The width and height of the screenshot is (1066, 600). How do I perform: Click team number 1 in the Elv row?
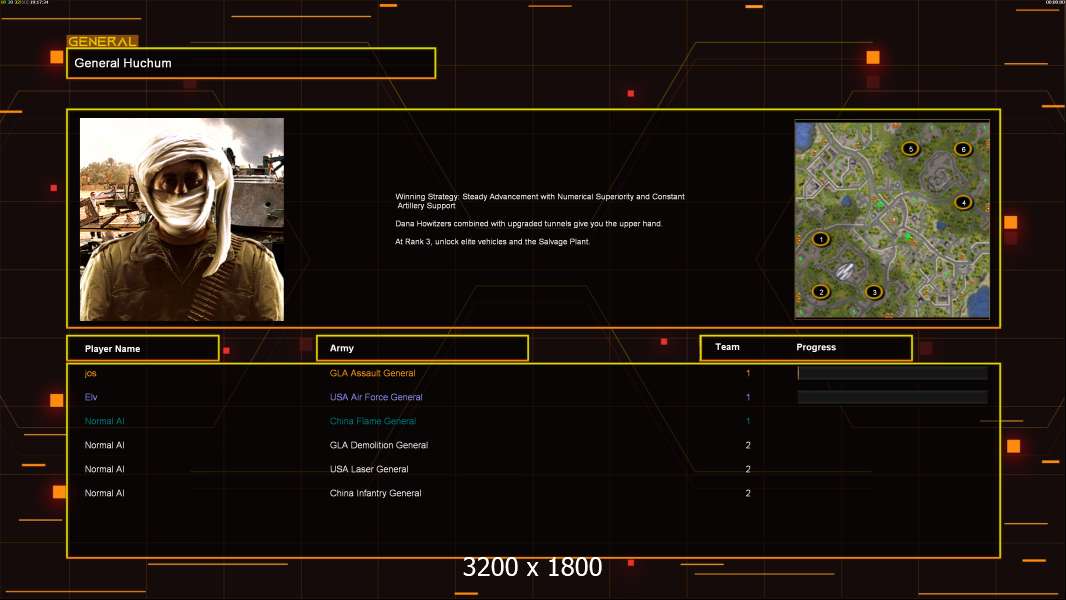pos(748,397)
